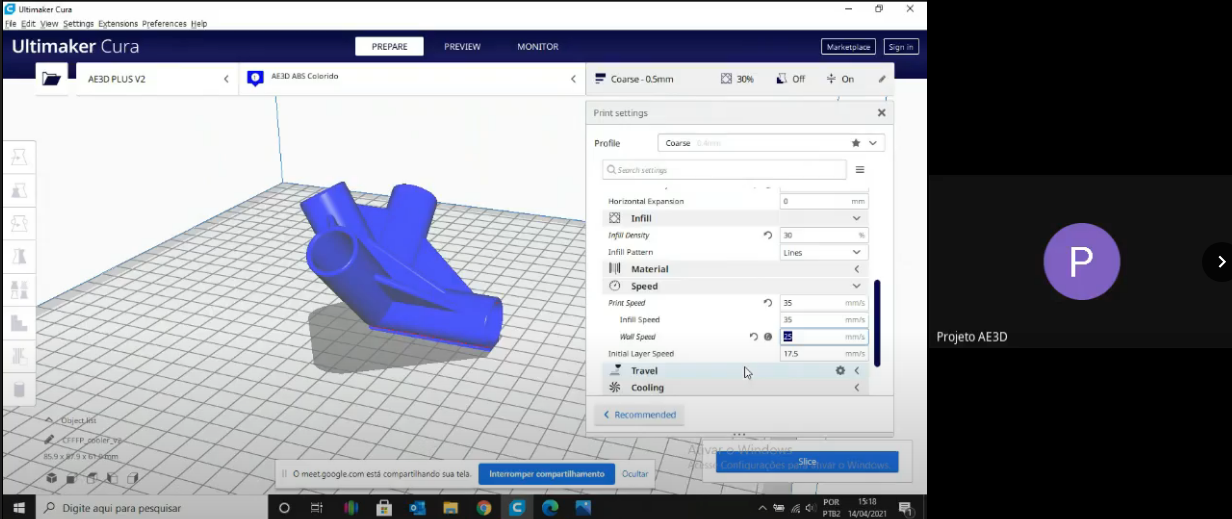Select the front view cube icon
This screenshot has width=1232, height=519.
(71, 478)
